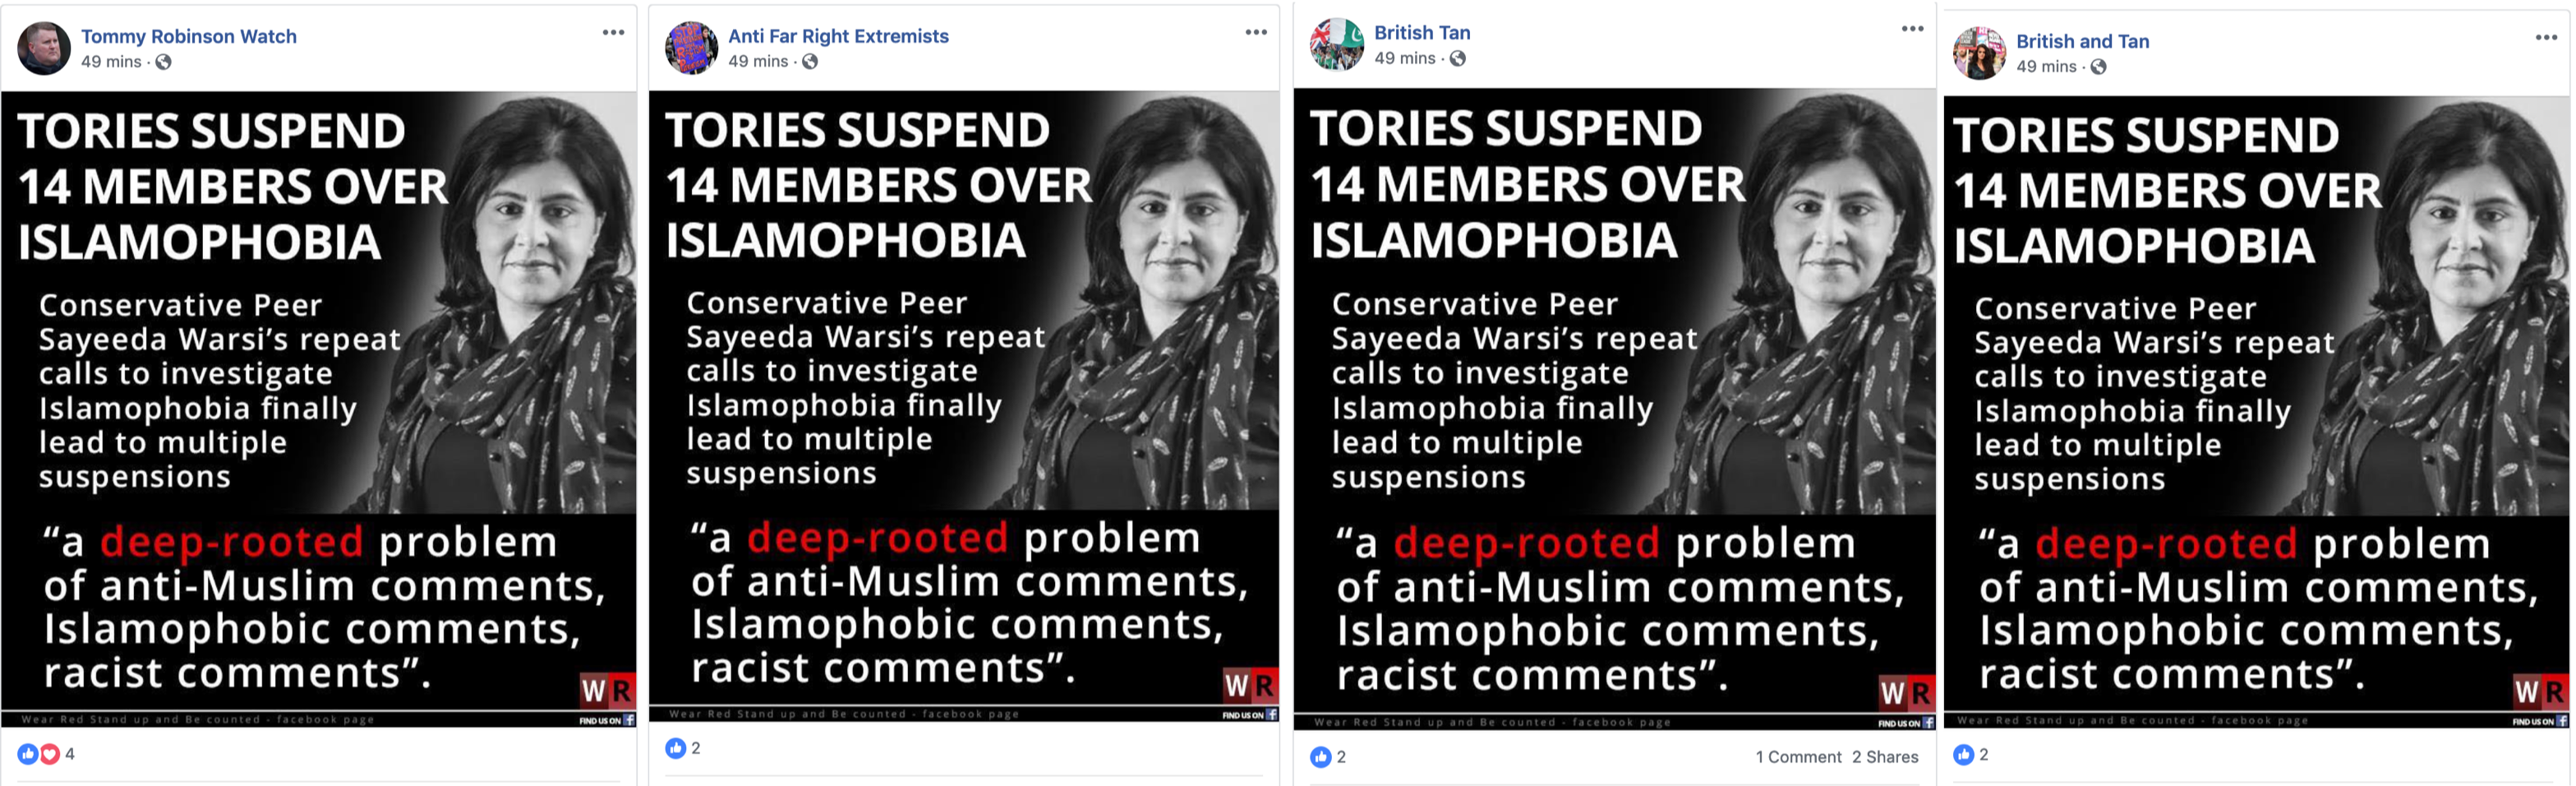Image resolution: width=2576 pixels, height=786 pixels.
Task: Open options menu on Anti Far Right Extremists post
Action: tap(1256, 33)
